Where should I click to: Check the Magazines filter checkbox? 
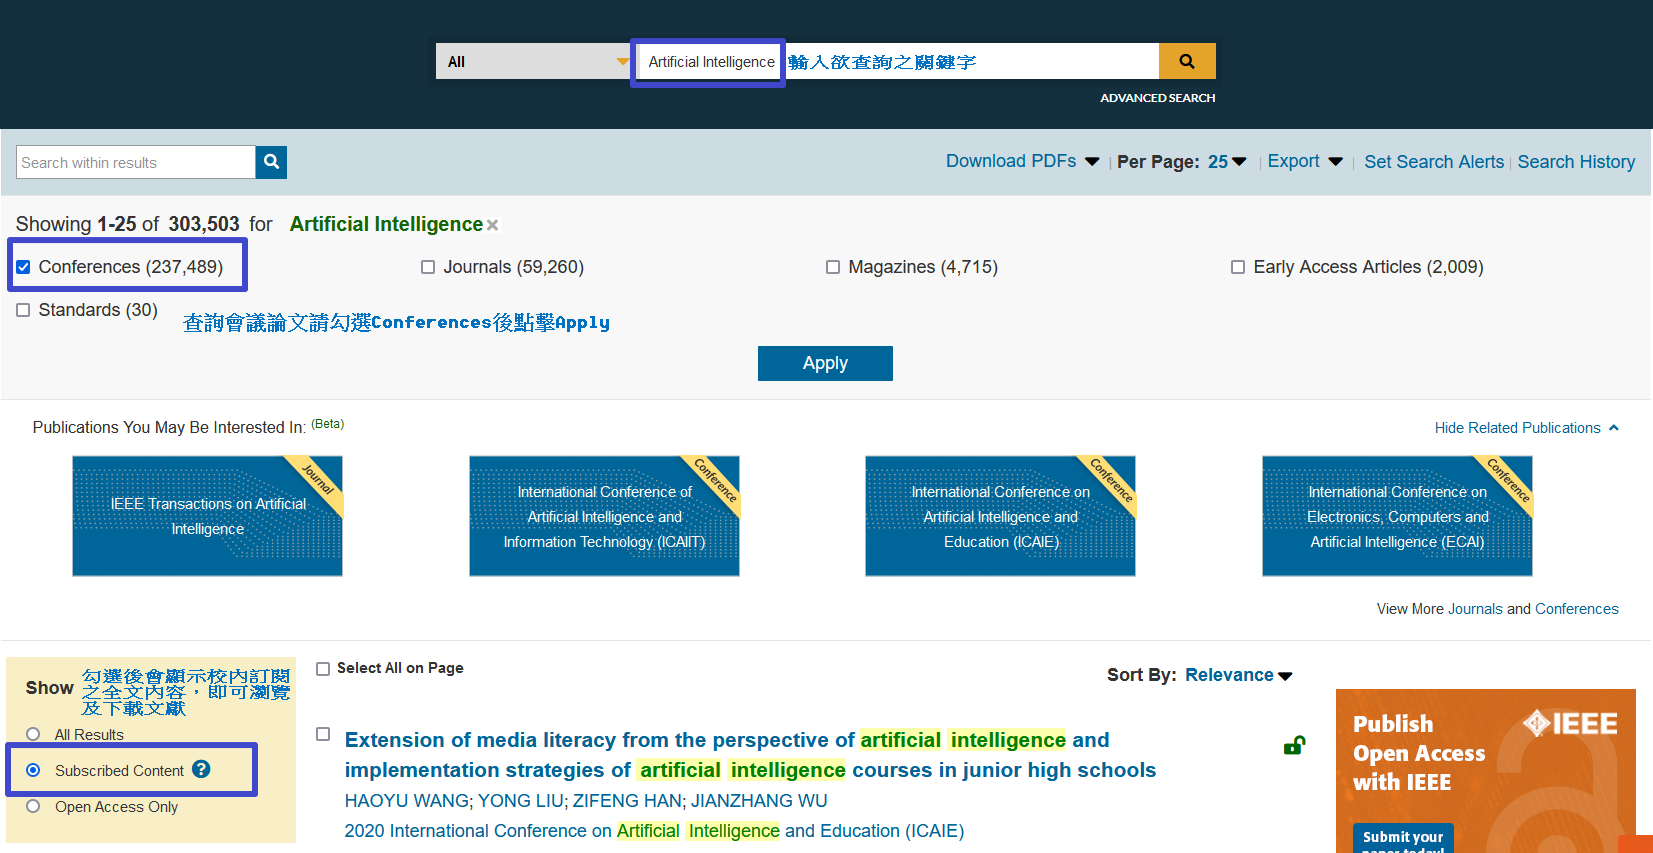coord(833,267)
